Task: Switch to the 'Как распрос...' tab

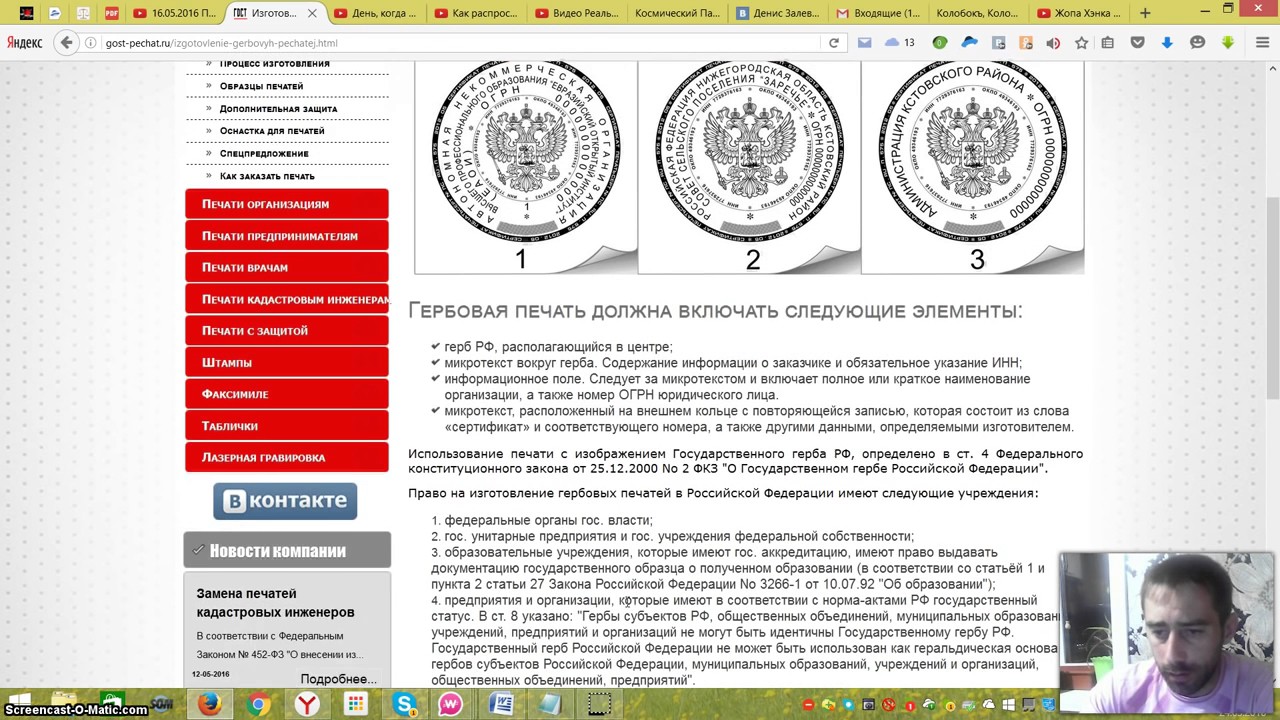Action: (x=476, y=13)
